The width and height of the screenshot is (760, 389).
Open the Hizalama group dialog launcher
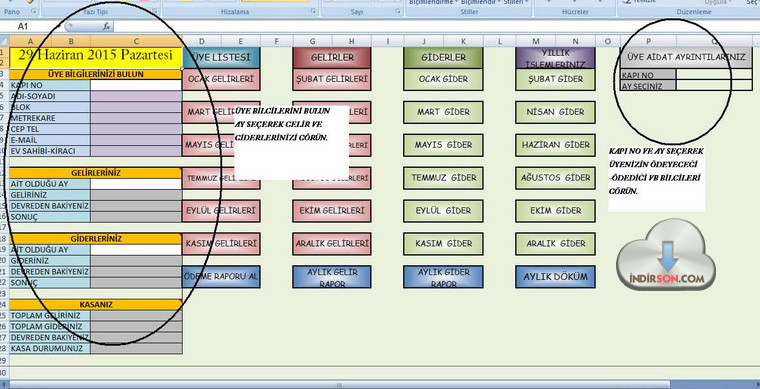click(314, 11)
